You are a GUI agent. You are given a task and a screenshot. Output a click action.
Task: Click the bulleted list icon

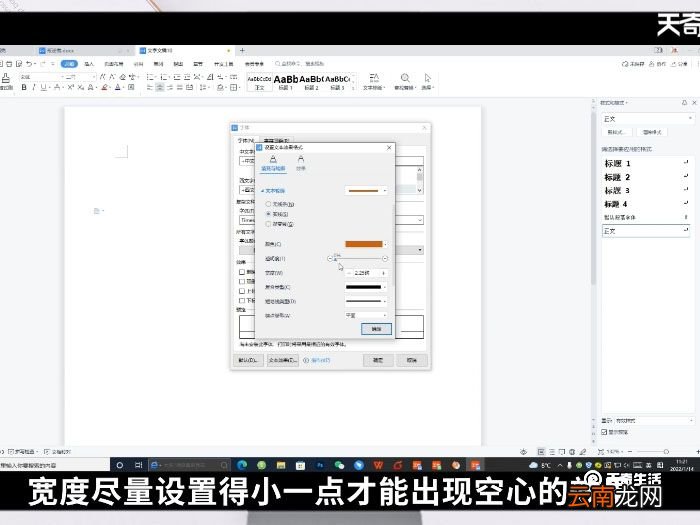(150, 77)
